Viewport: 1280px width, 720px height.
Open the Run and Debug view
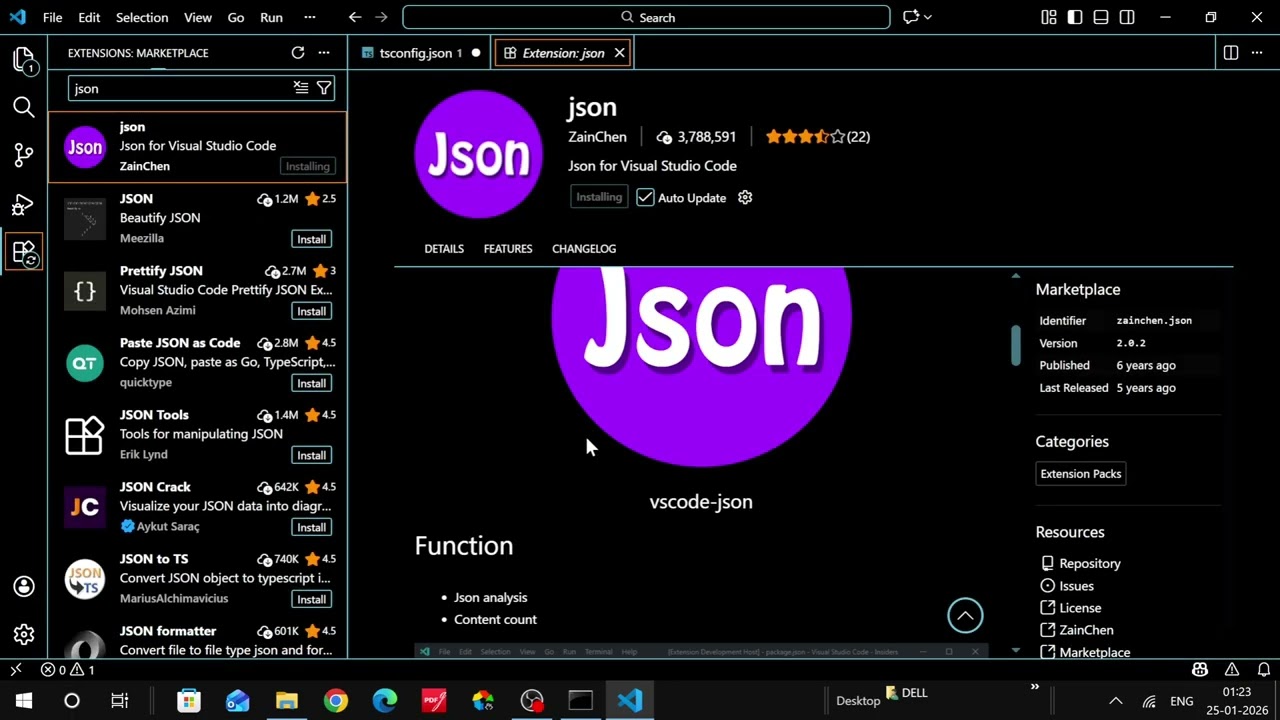pyautogui.click(x=24, y=204)
